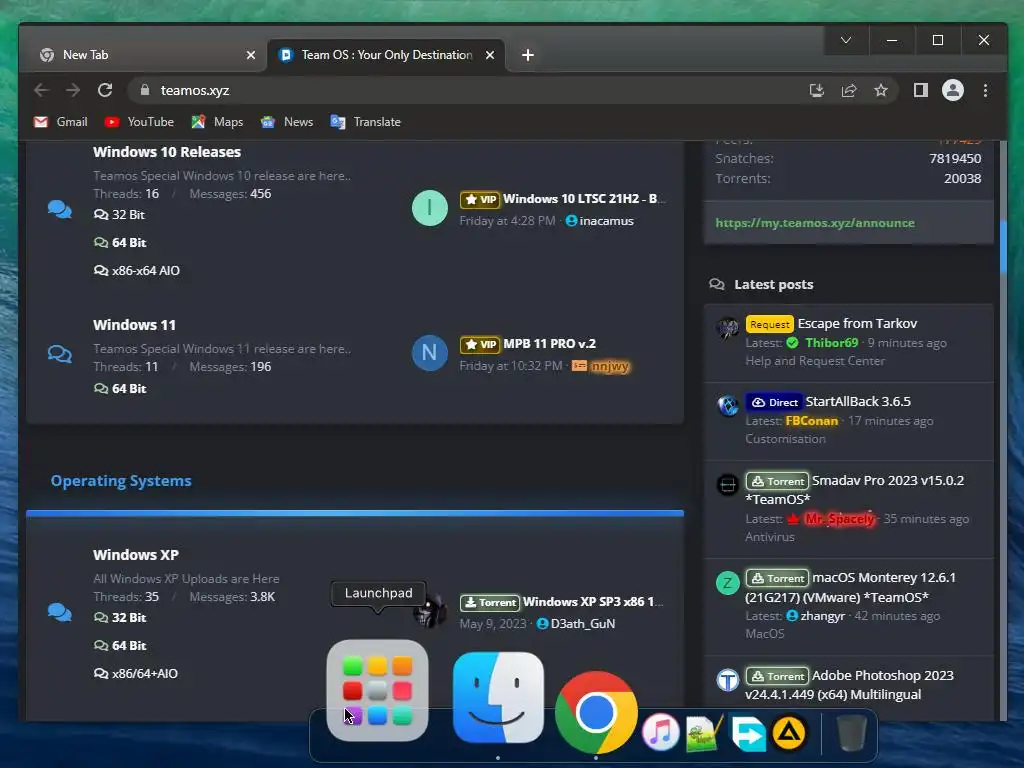
Task: Open the Antivirus category link
Action: click(770, 537)
